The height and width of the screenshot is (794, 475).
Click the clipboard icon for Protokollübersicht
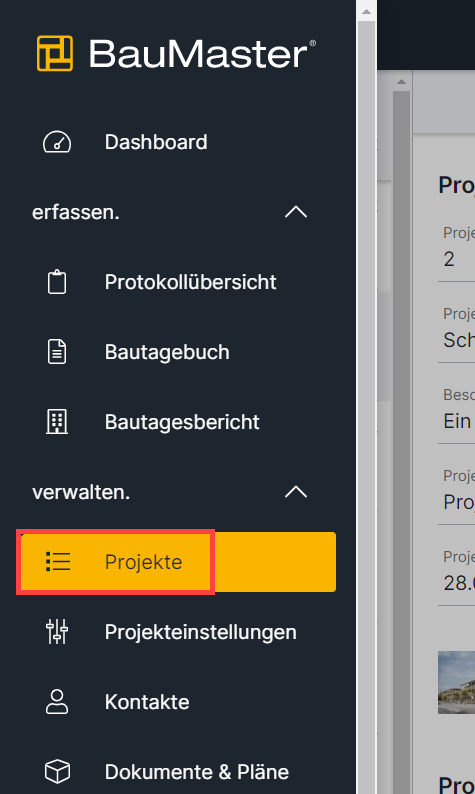57,282
